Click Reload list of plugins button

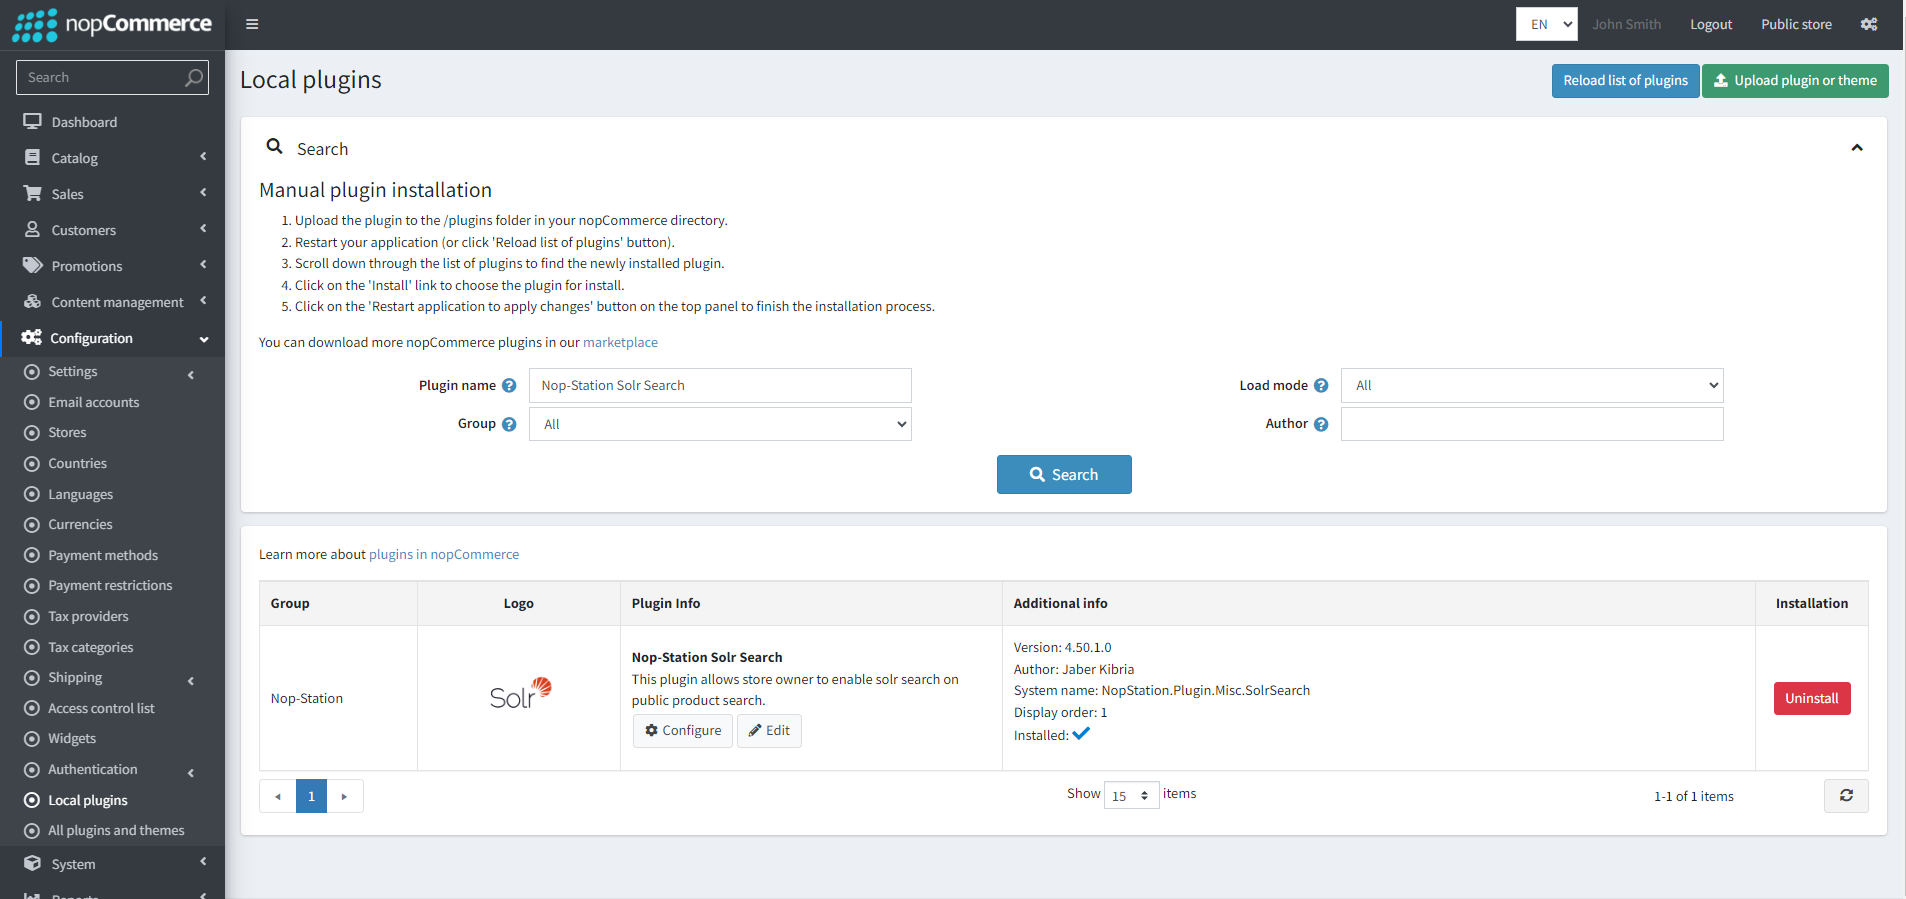tap(1625, 81)
